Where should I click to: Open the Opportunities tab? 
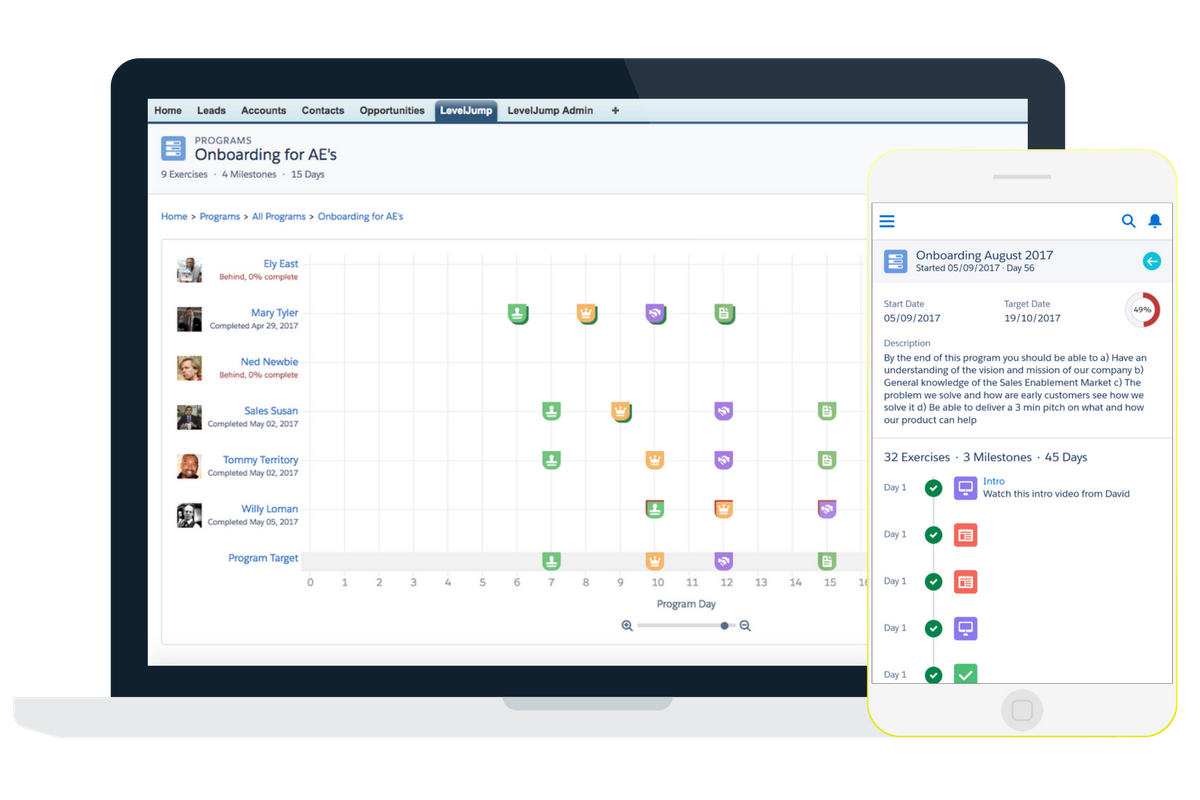(x=392, y=110)
